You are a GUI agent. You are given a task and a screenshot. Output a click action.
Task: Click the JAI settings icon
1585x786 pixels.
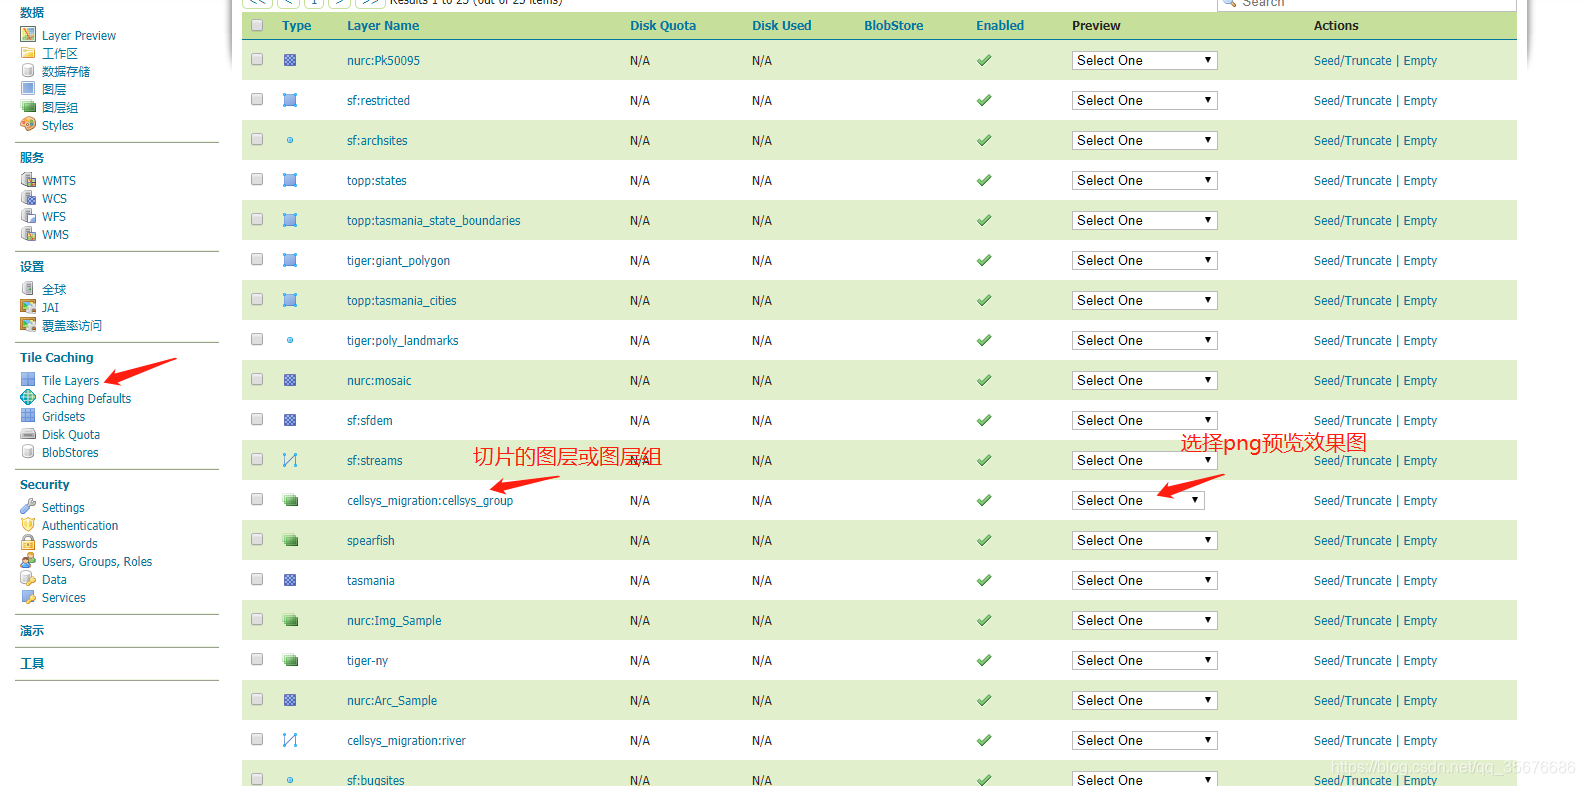tap(28, 307)
